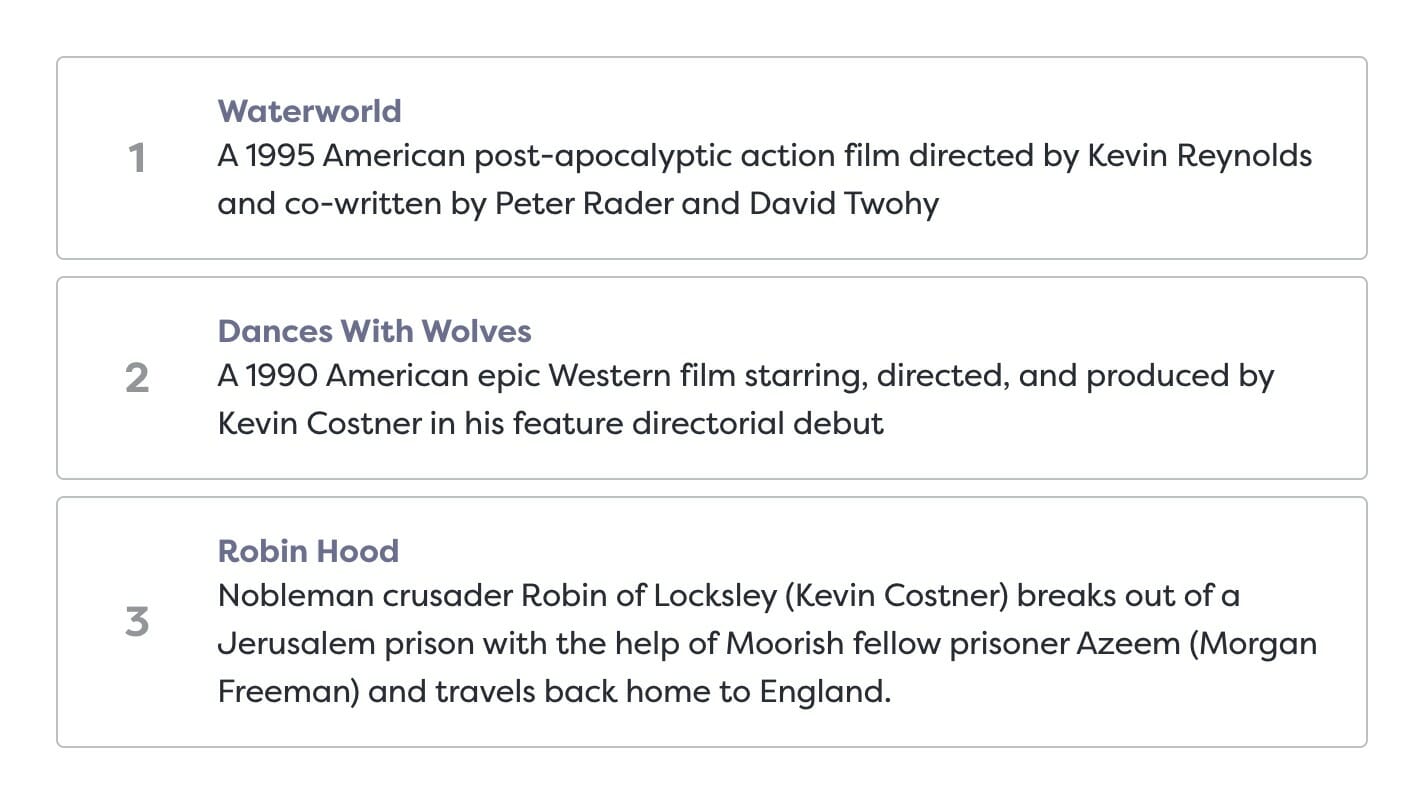Select rank number 2 beside Dances With Wolves
The width and height of the screenshot is (1416, 800).
[x=137, y=378]
